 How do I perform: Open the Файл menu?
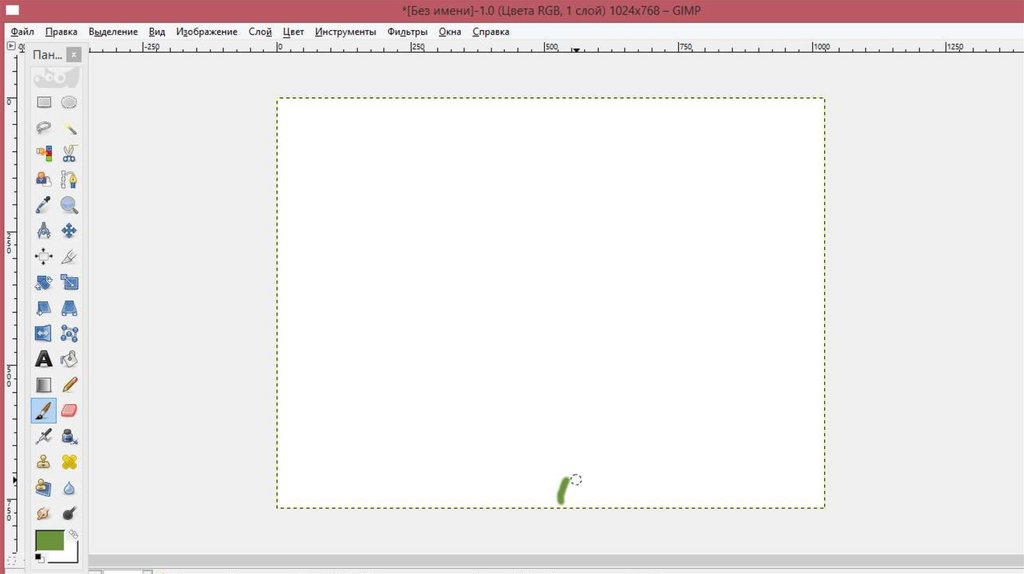tap(22, 32)
